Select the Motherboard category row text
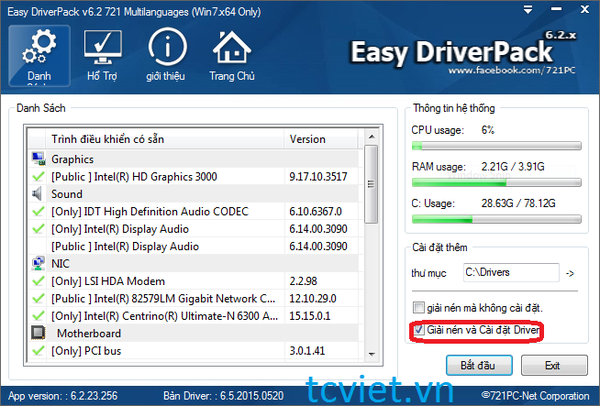Screen dimensions: 600x406 [x=89, y=333]
